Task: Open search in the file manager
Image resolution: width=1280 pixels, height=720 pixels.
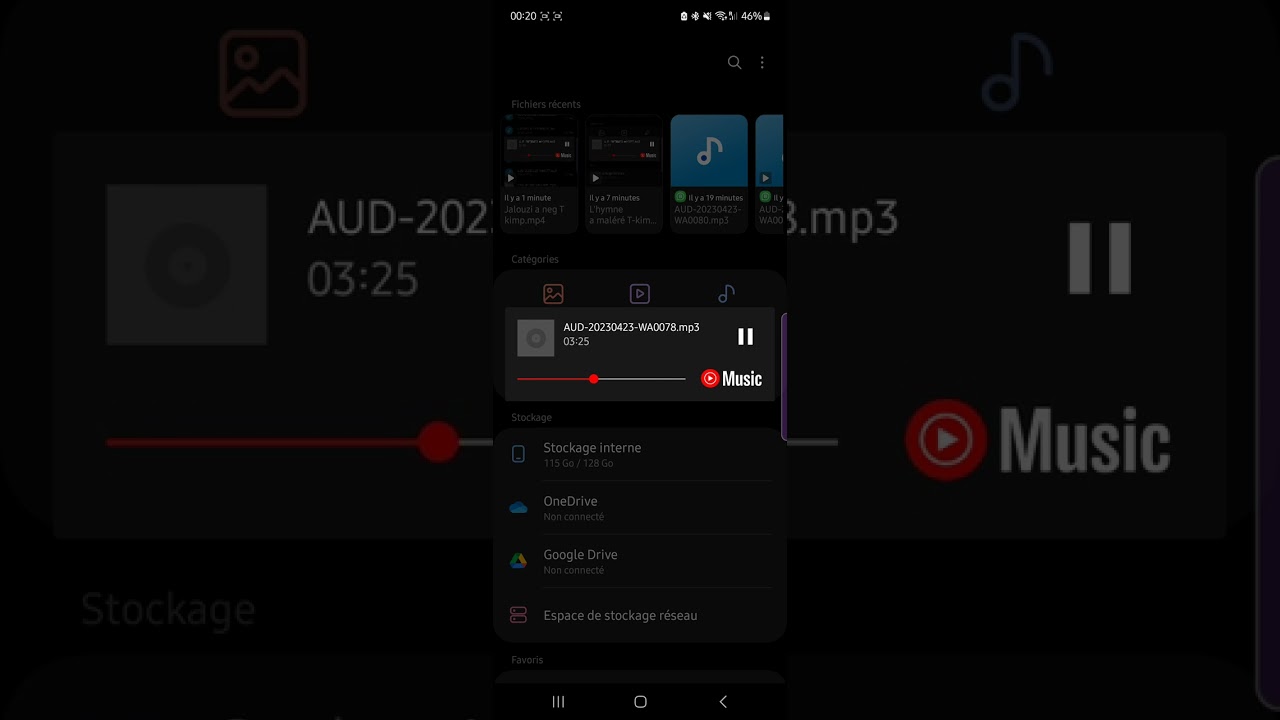Action: click(x=734, y=62)
